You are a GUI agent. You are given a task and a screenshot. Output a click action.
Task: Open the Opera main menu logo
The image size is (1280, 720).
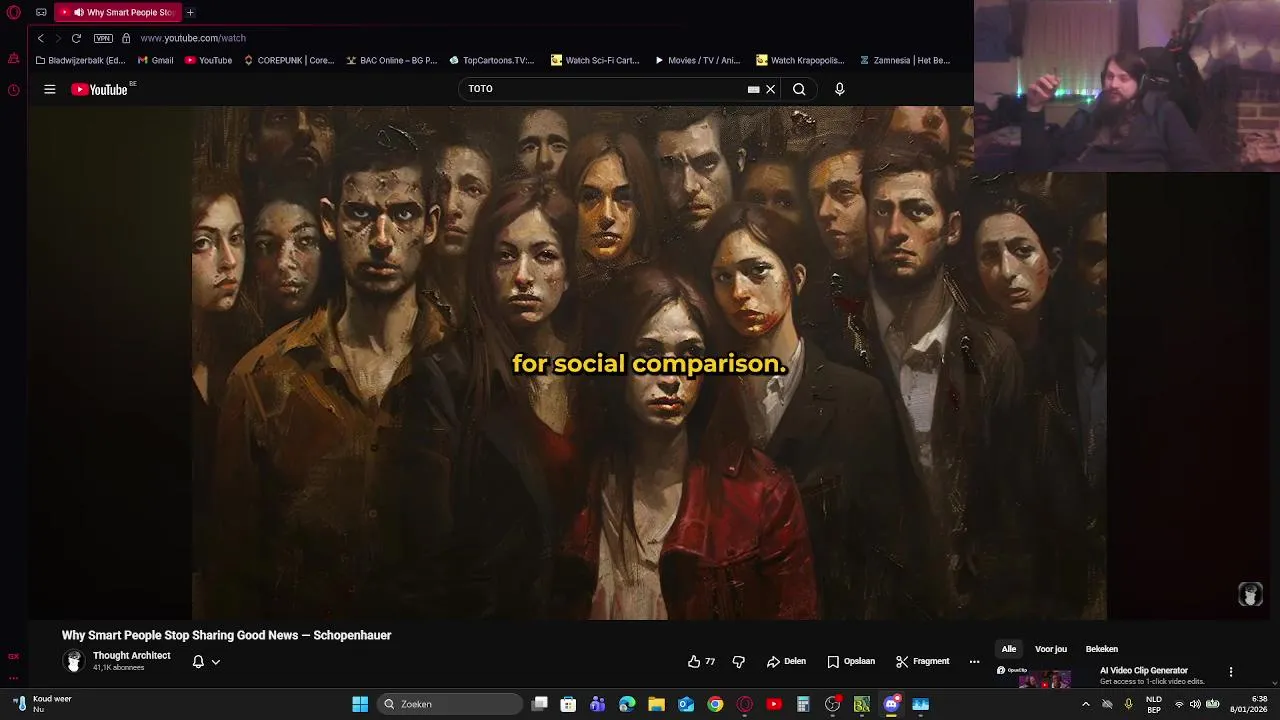14,13
